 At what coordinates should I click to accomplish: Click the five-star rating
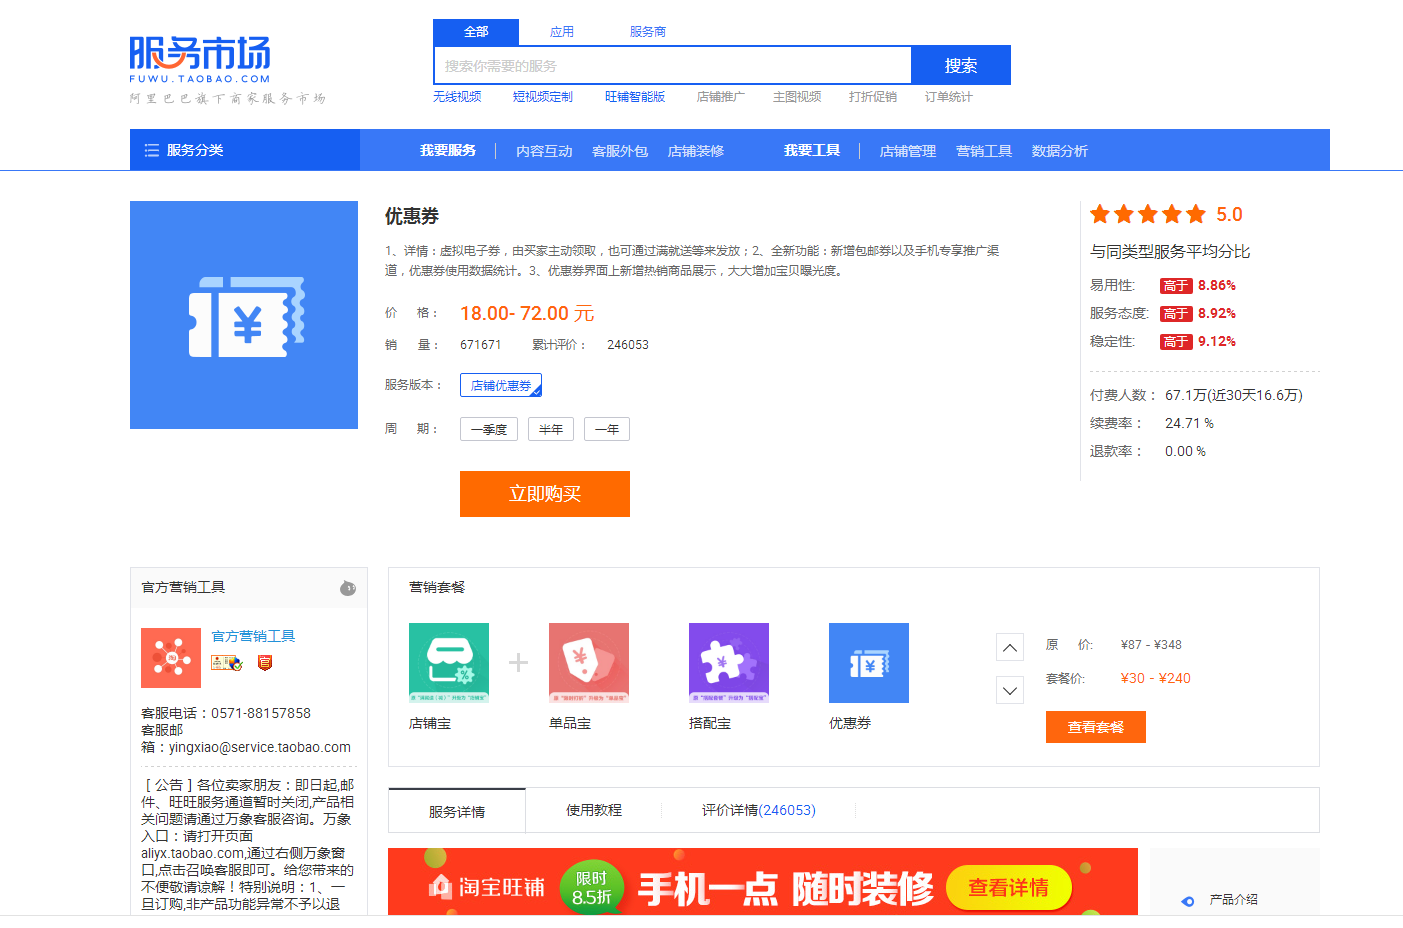pos(1148,214)
